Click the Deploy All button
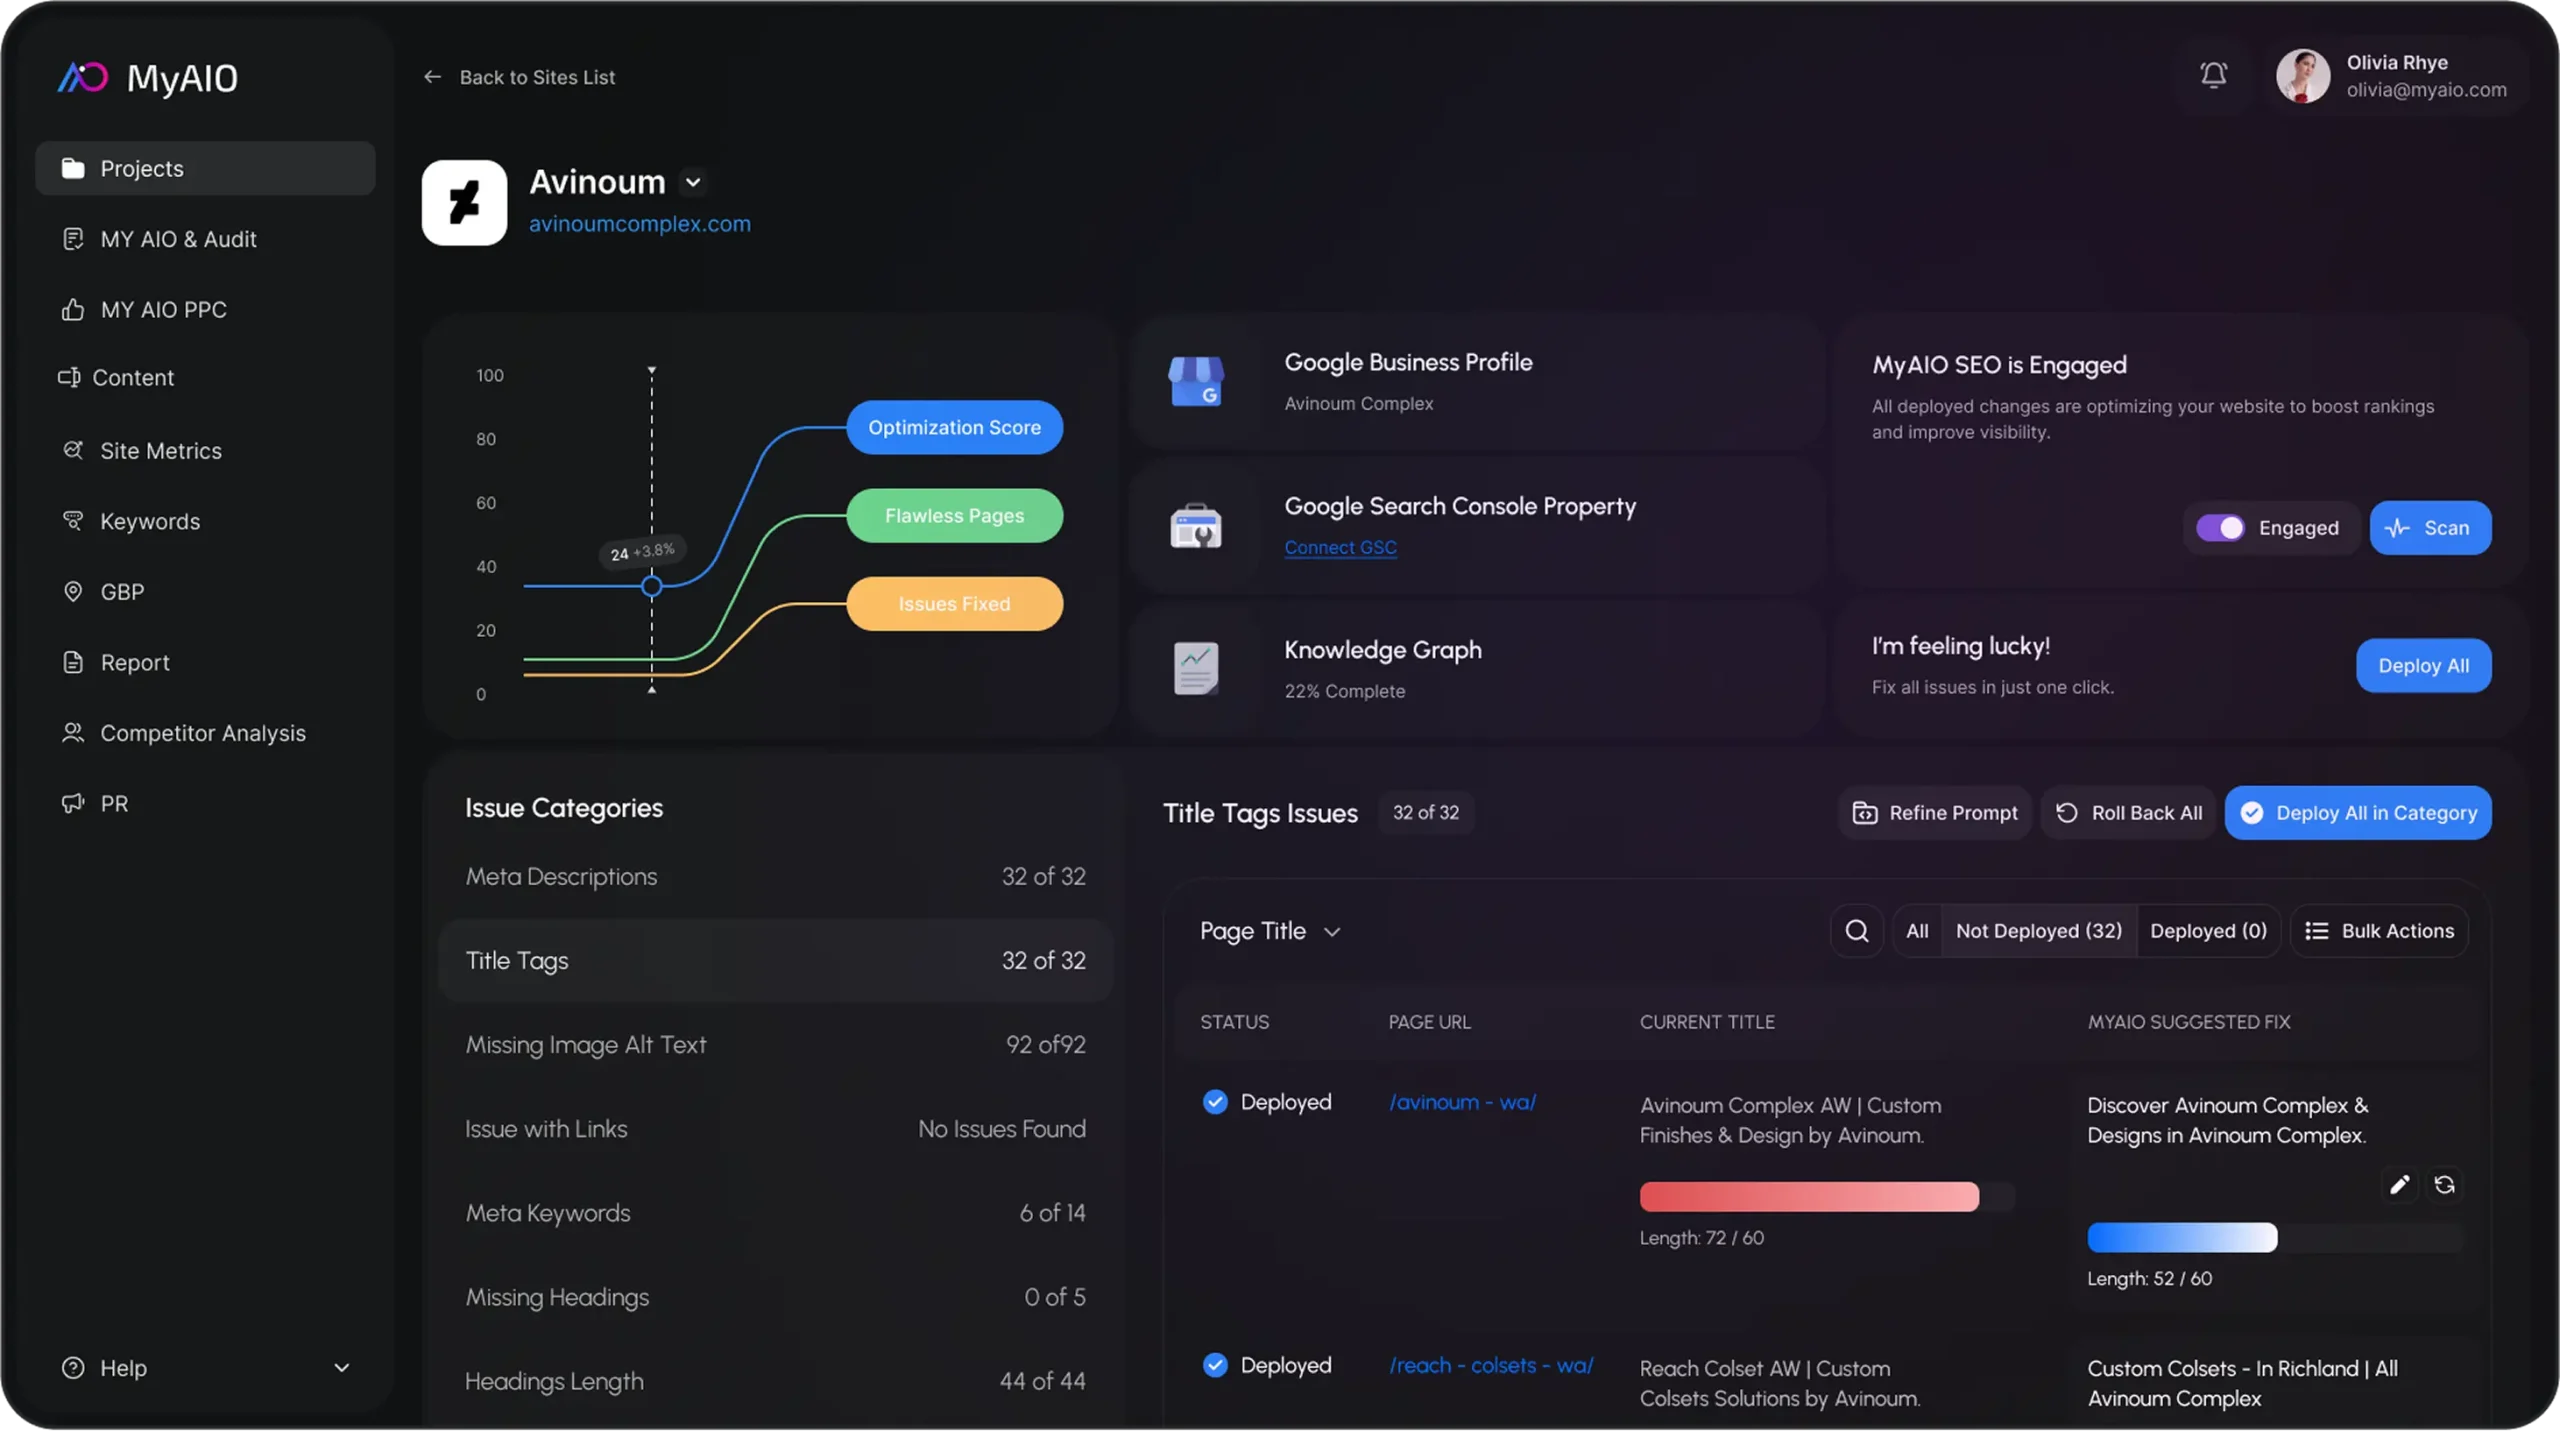This screenshot has width=2560, height=1431. (2423, 665)
